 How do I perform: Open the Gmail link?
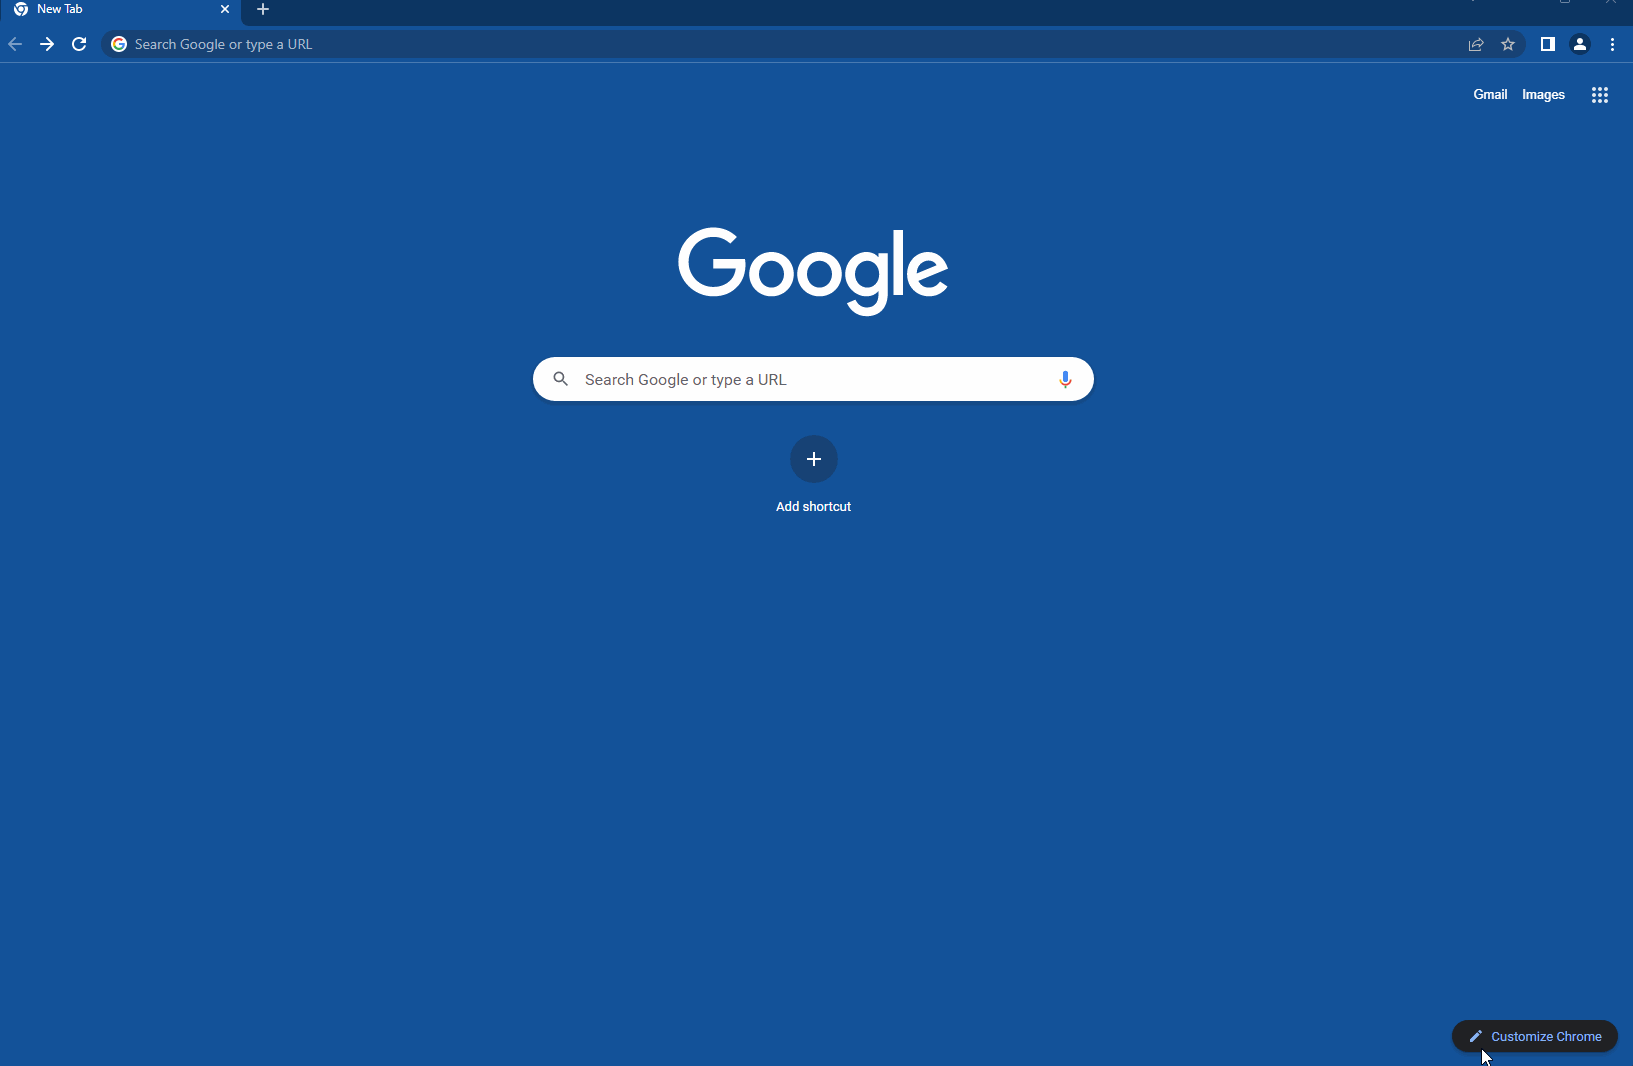[x=1490, y=95]
